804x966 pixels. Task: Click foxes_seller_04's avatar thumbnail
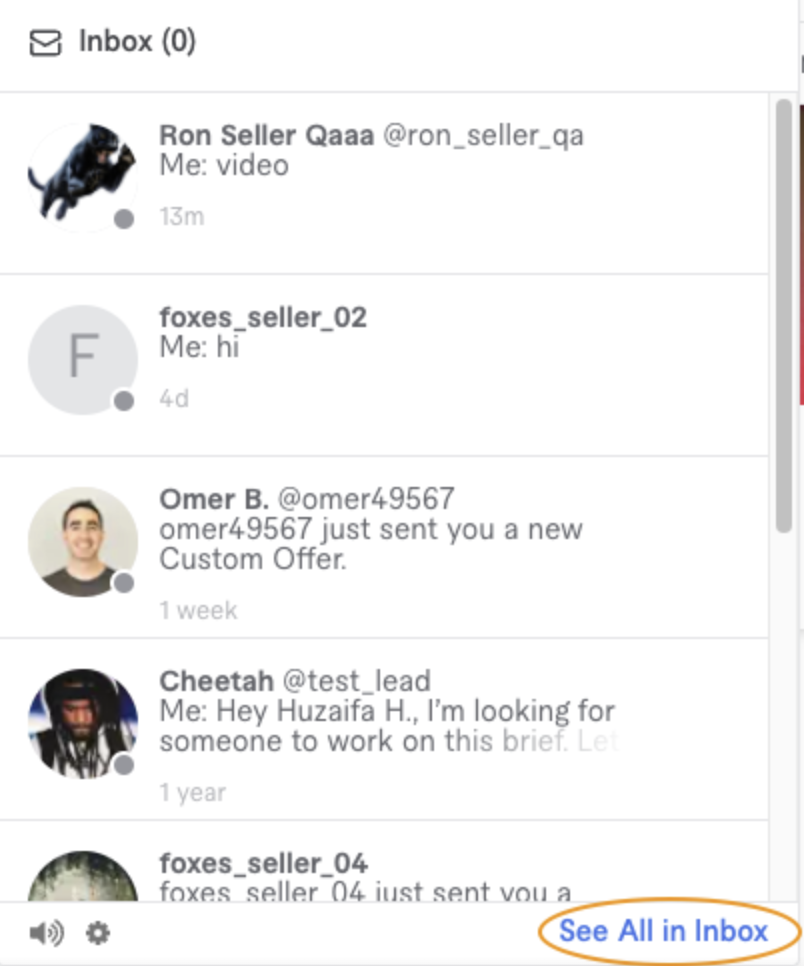click(x=83, y=880)
